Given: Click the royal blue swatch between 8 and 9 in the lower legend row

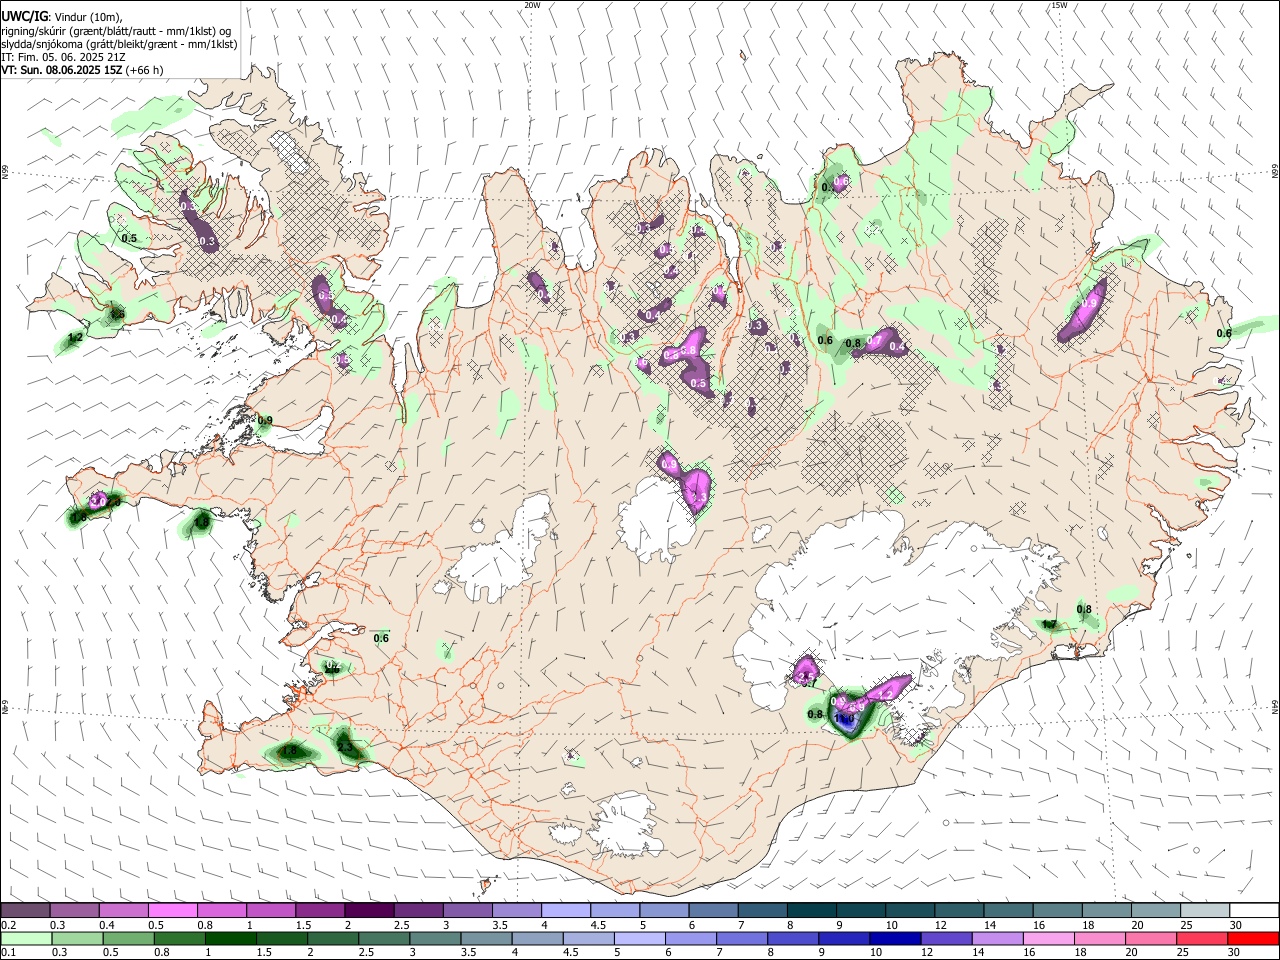Looking at the screenshot, I should tap(794, 938).
